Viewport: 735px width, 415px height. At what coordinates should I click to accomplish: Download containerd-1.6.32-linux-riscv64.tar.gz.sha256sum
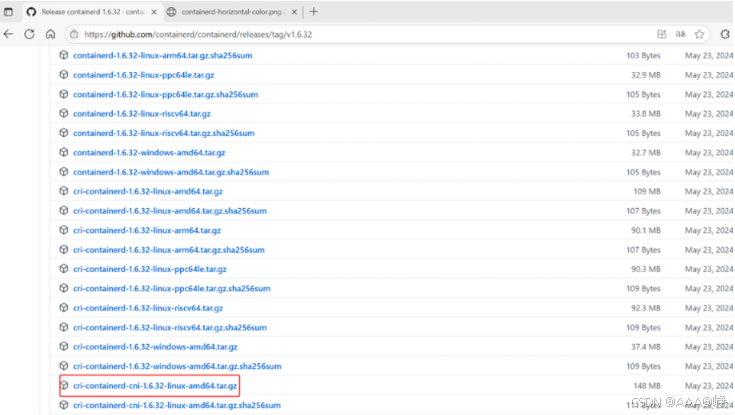[x=164, y=133]
